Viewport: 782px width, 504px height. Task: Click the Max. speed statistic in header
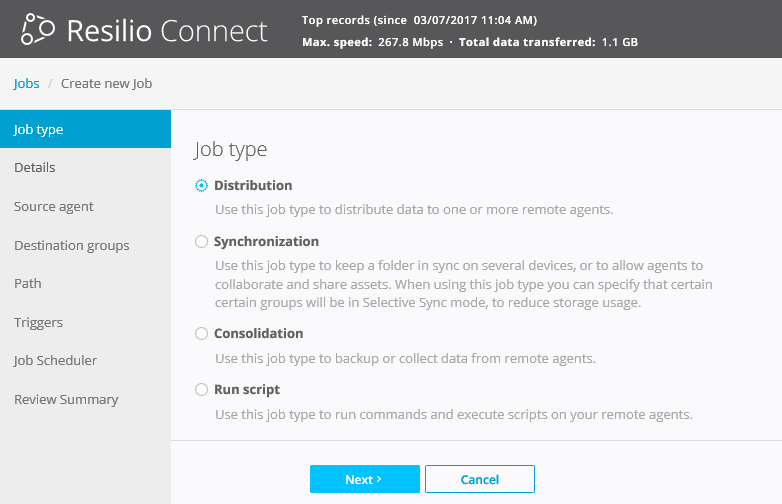coord(370,43)
